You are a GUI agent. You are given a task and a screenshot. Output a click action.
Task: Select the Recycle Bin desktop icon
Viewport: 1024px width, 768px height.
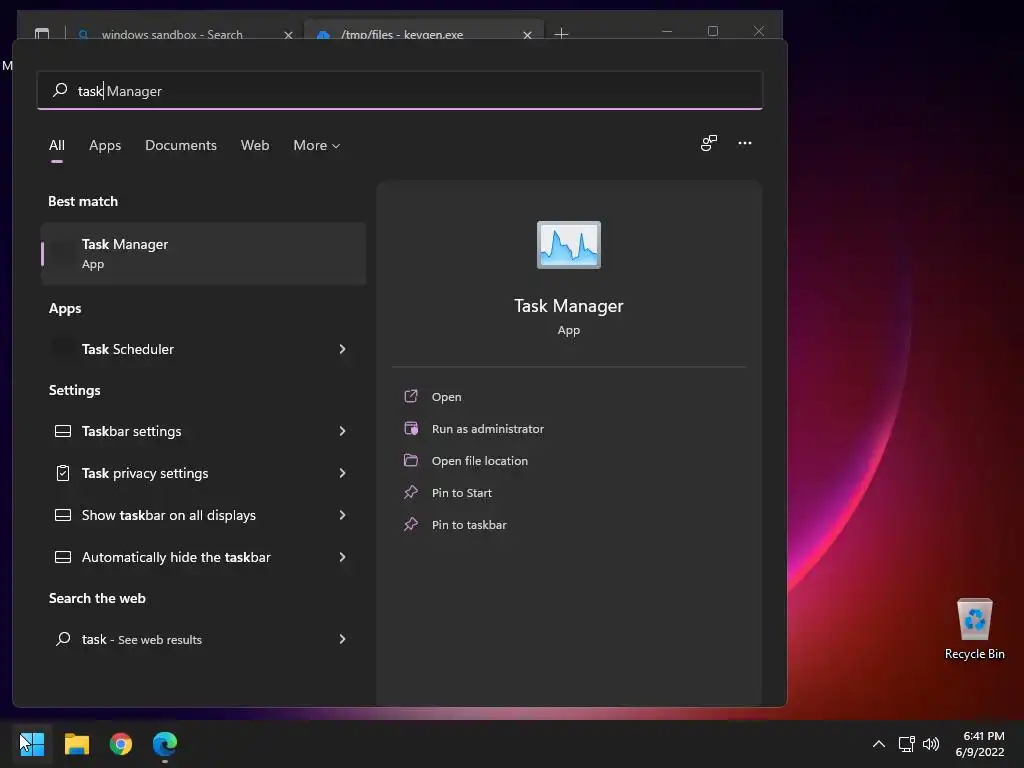974,629
